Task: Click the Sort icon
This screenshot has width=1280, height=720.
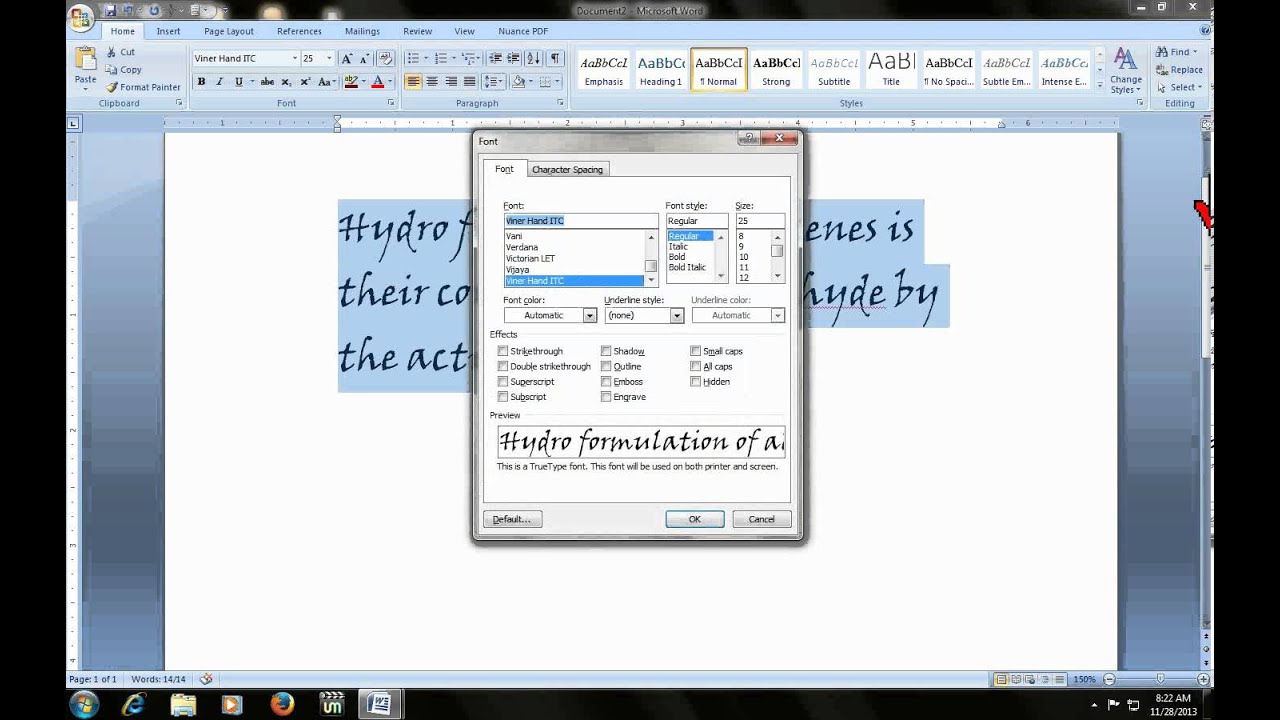Action: coord(534,58)
